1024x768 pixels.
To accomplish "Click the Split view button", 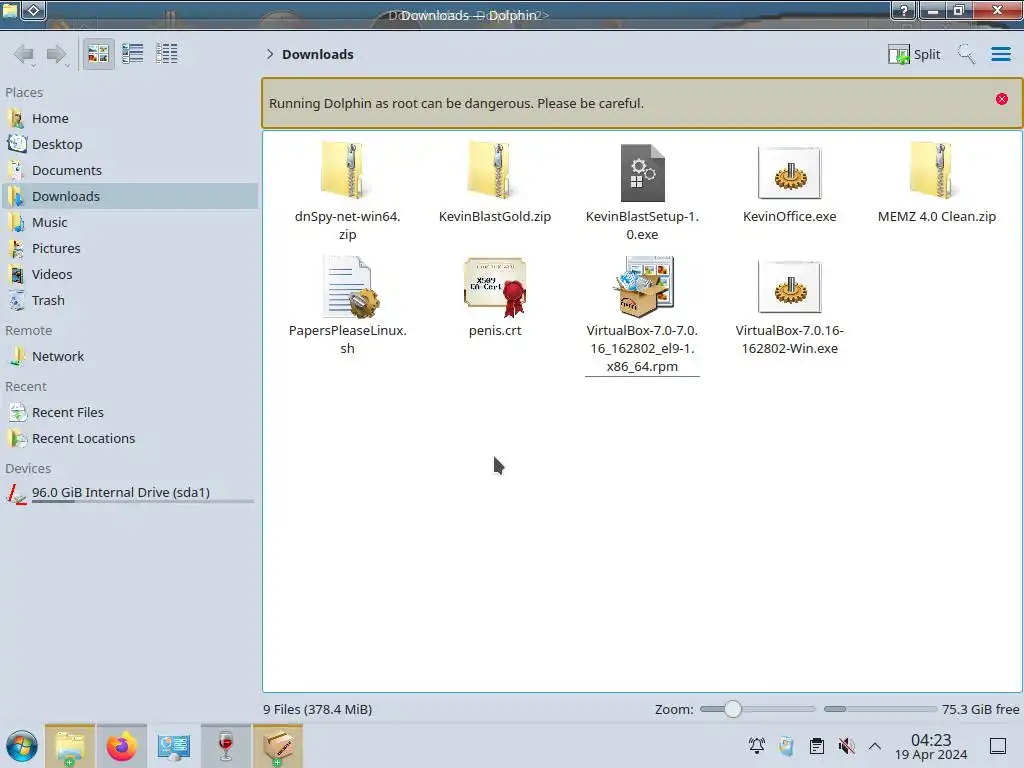I will point(914,54).
